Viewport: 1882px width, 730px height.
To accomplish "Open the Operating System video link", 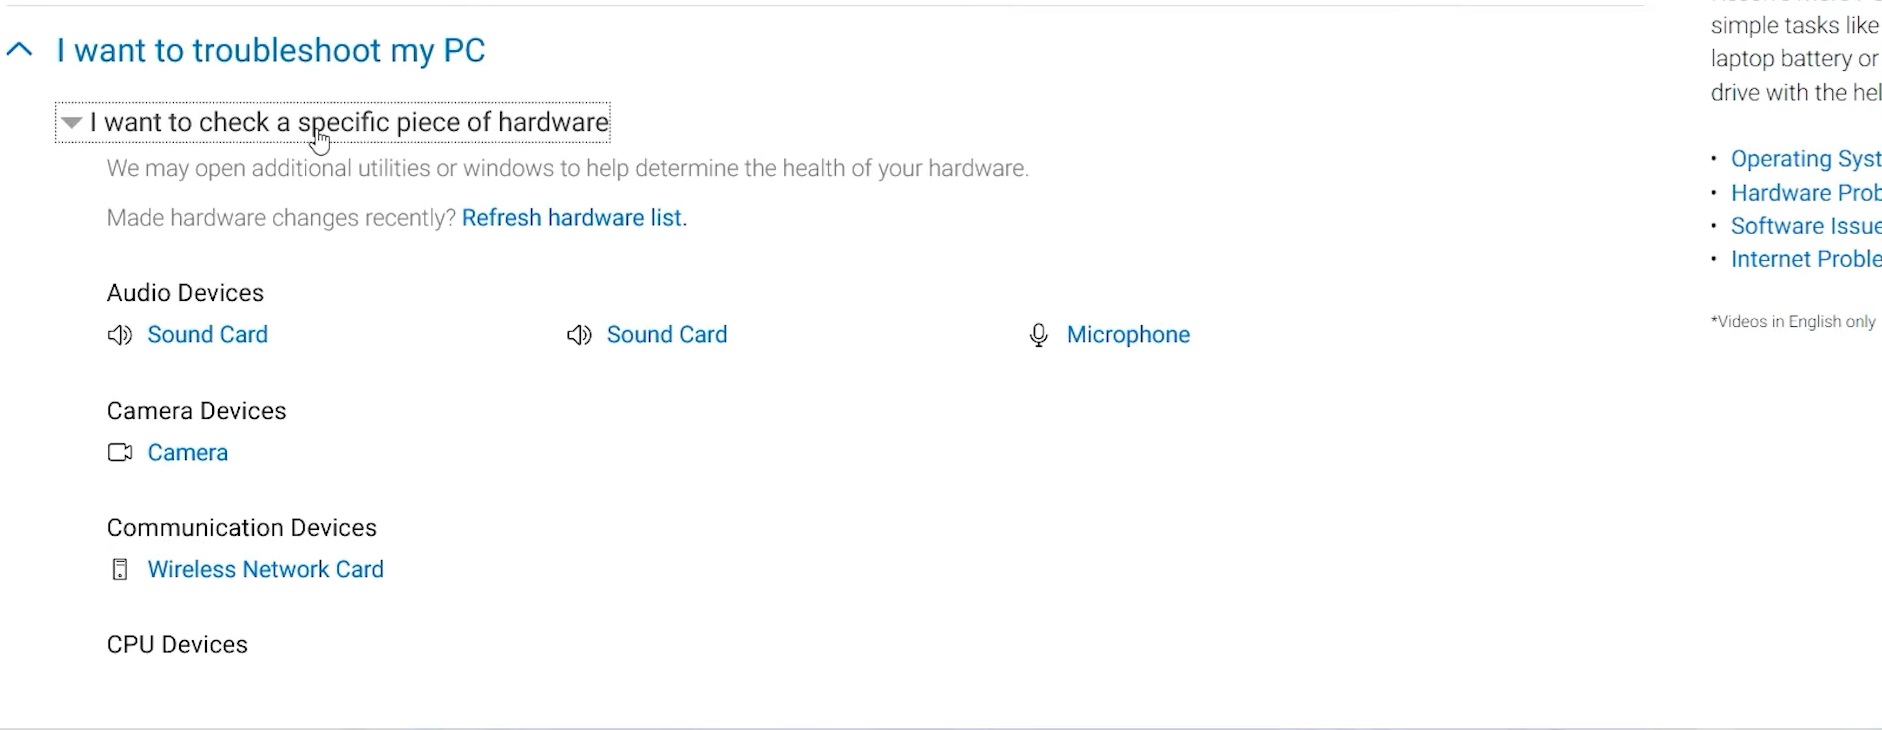I will point(1805,159).
